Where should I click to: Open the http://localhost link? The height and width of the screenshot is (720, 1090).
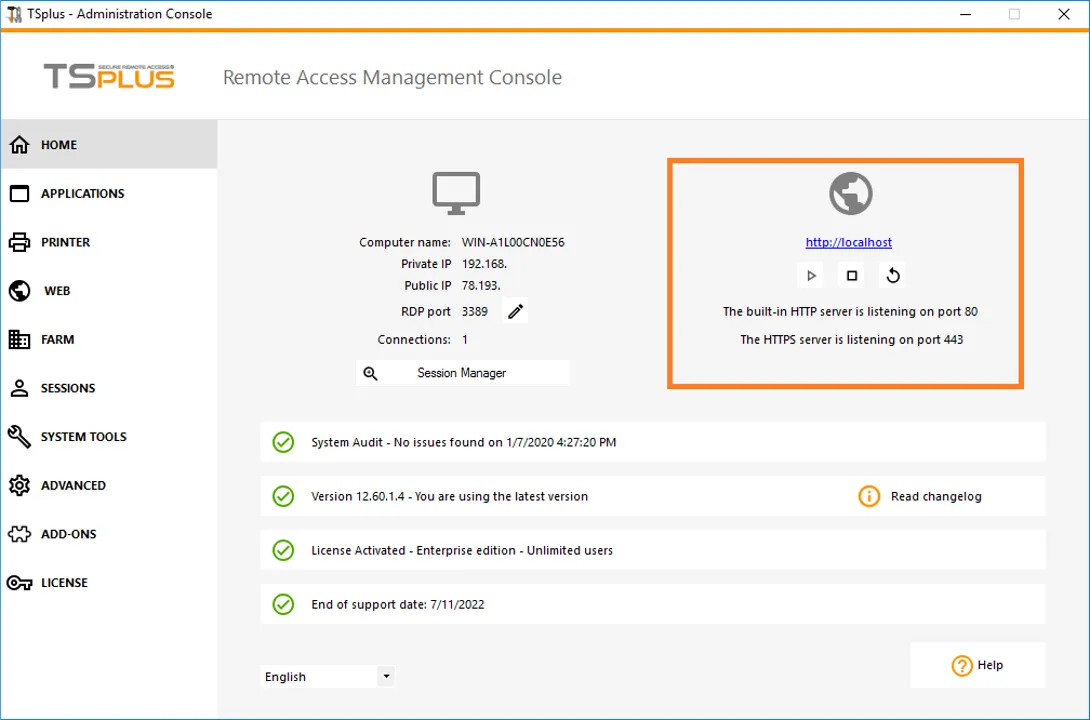(849, 242)
